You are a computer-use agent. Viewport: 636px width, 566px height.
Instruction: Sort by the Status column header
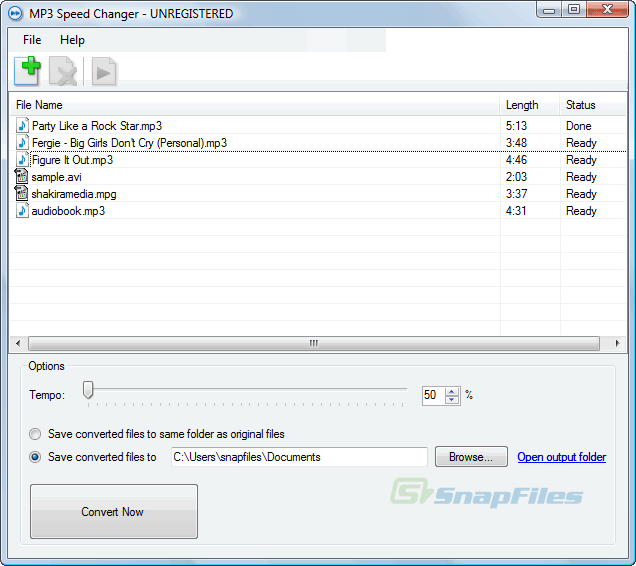pyautogui.click(x=593, y=105)
